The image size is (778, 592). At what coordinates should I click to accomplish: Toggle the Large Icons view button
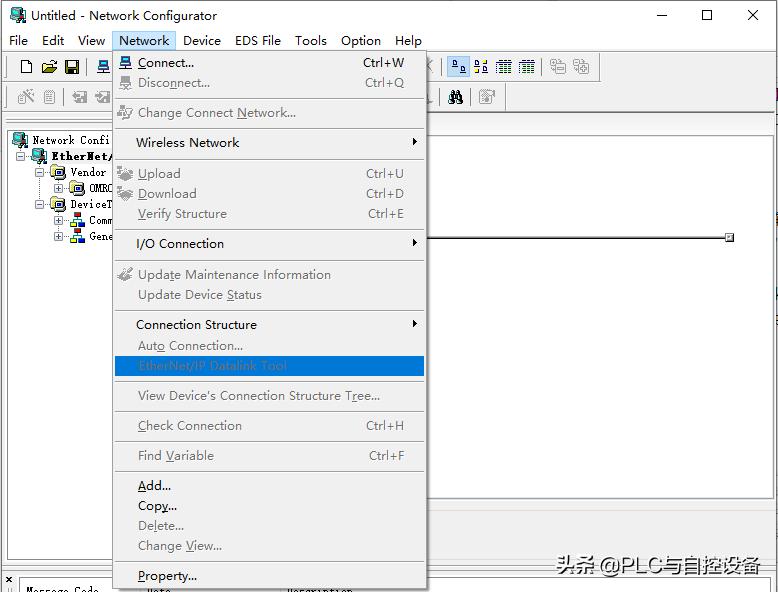click(x=458, y=67)
